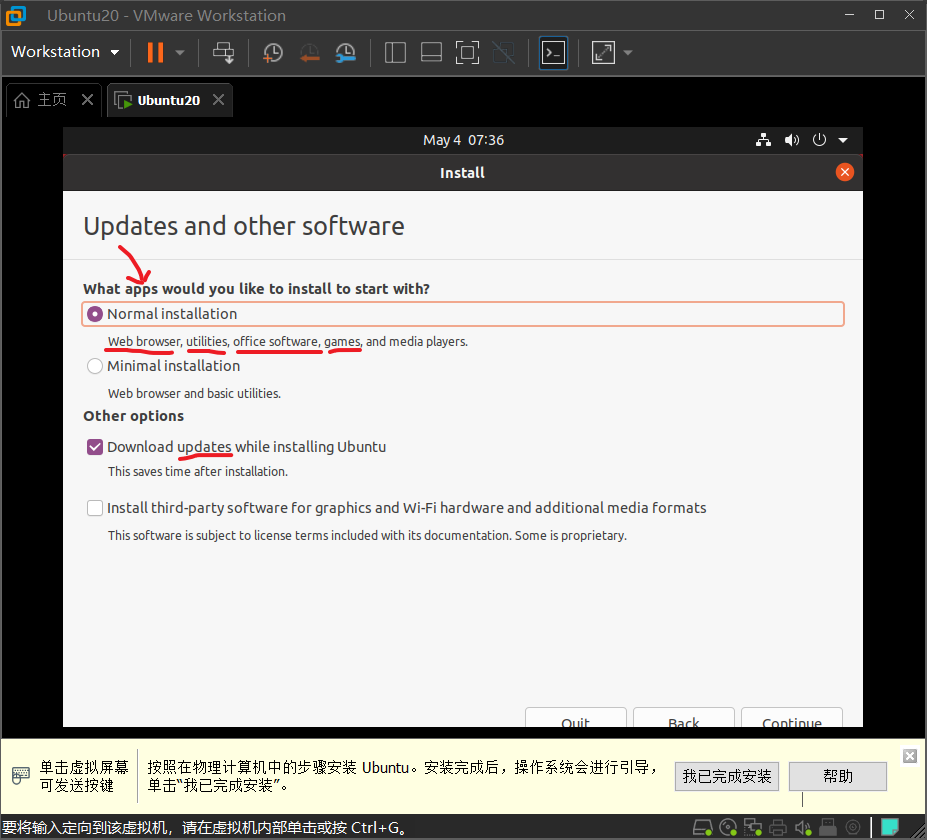Image resolution: width=927 pixels, height=840 pixels.
Task: Pause the virtual machine with the orange pause icon
Action: [155, 53]
